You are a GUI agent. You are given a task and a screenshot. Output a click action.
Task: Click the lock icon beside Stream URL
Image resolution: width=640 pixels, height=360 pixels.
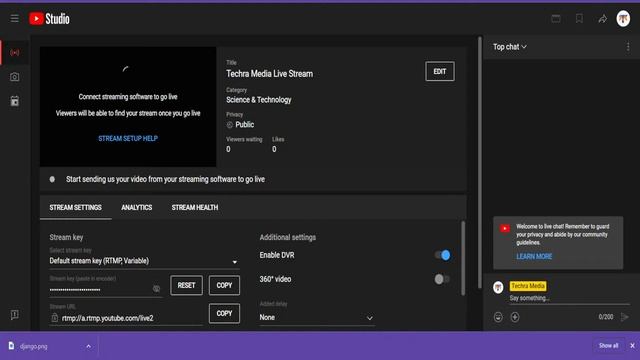pyautogui.click(x=55, y=318)
